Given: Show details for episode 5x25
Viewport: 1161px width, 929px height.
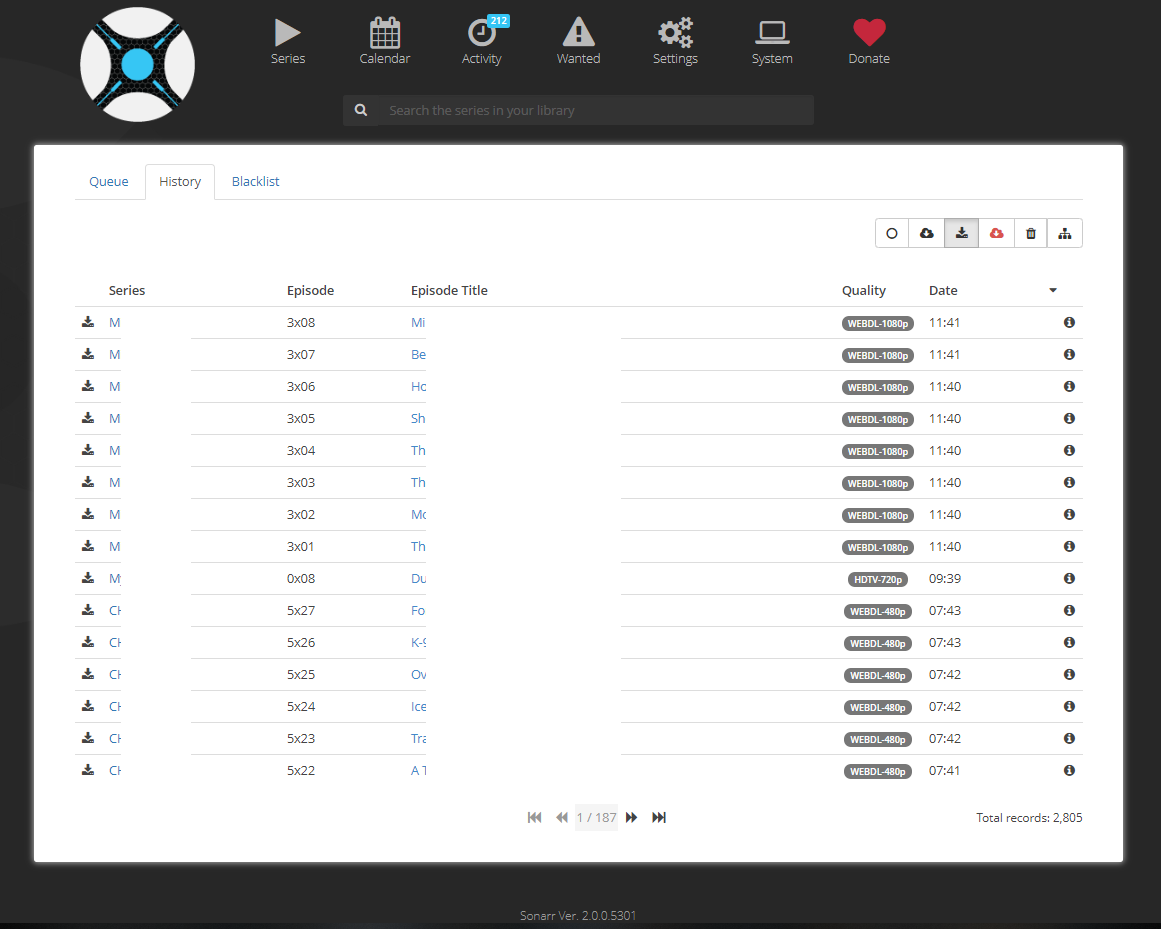Looking at the screenshot, I should (1069, 674).
